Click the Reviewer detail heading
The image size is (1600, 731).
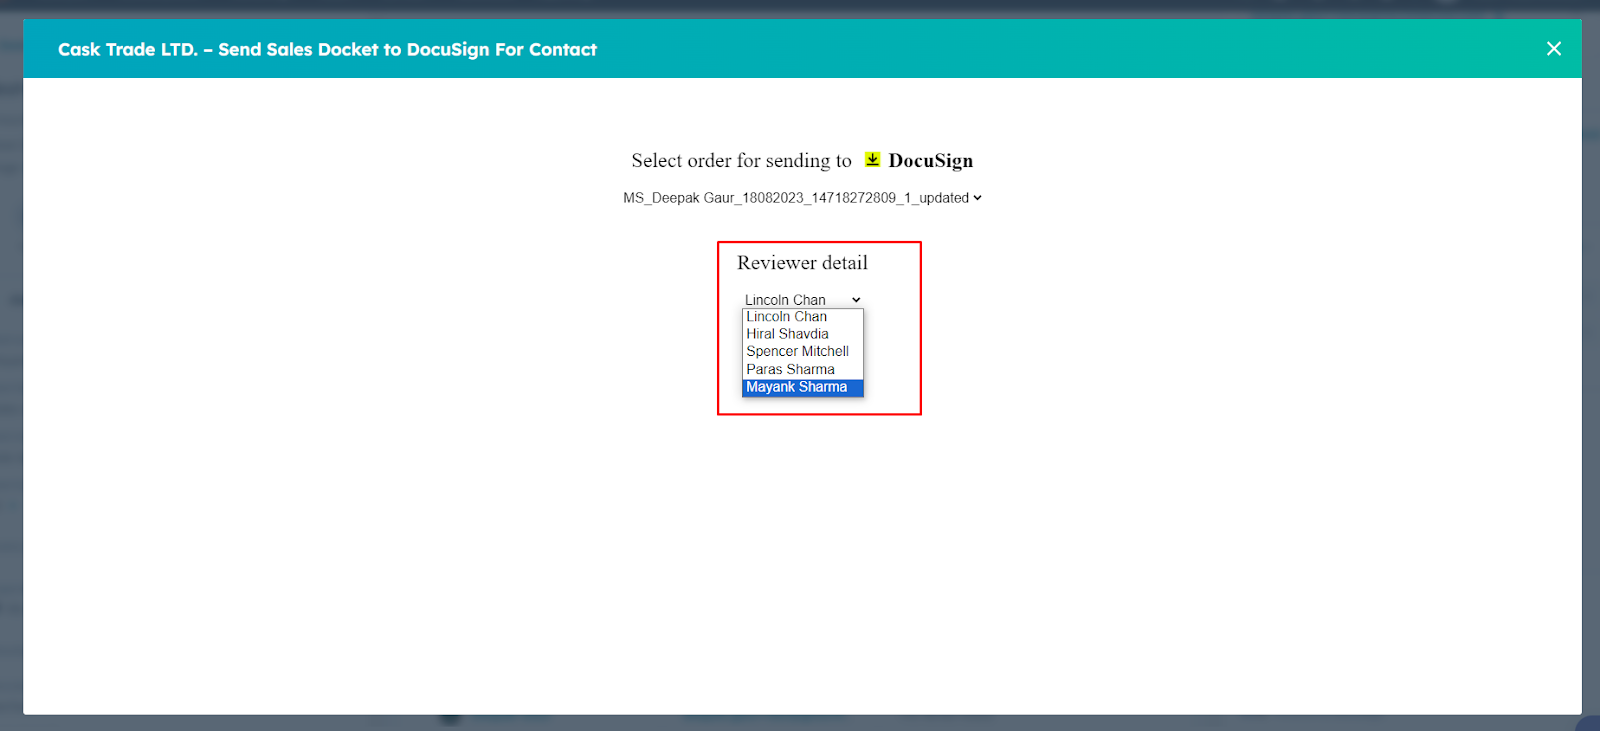[x=802, y=263]
